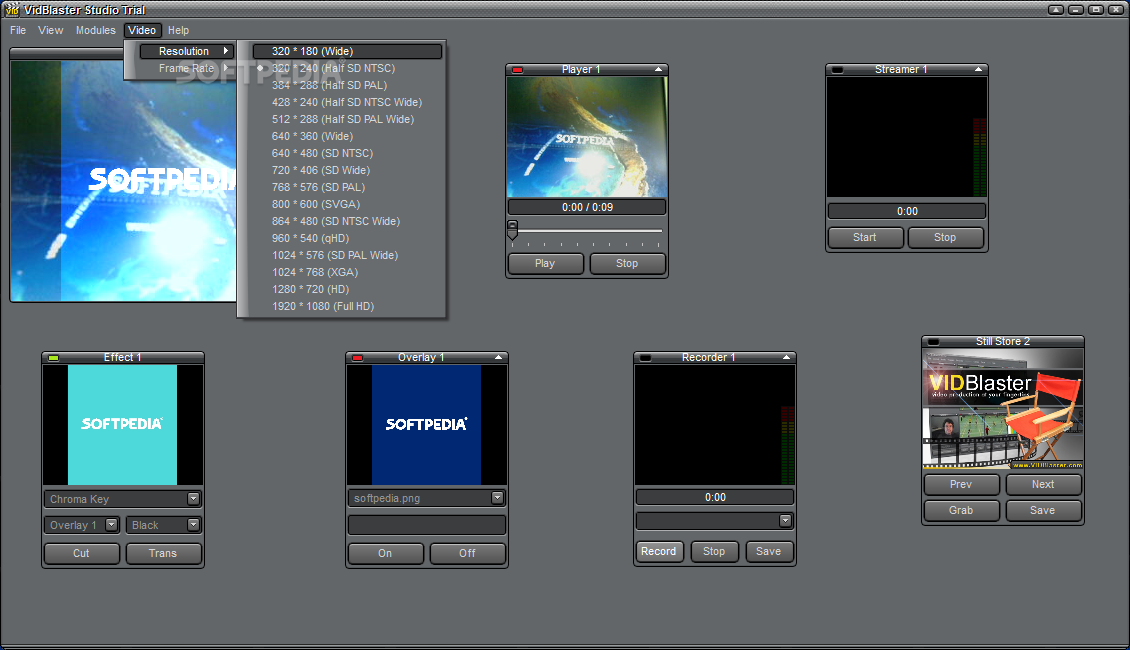The image size is (1130, 650).
Task: Save the still in Still Store 2
Action: click(x=1044, y=510)
